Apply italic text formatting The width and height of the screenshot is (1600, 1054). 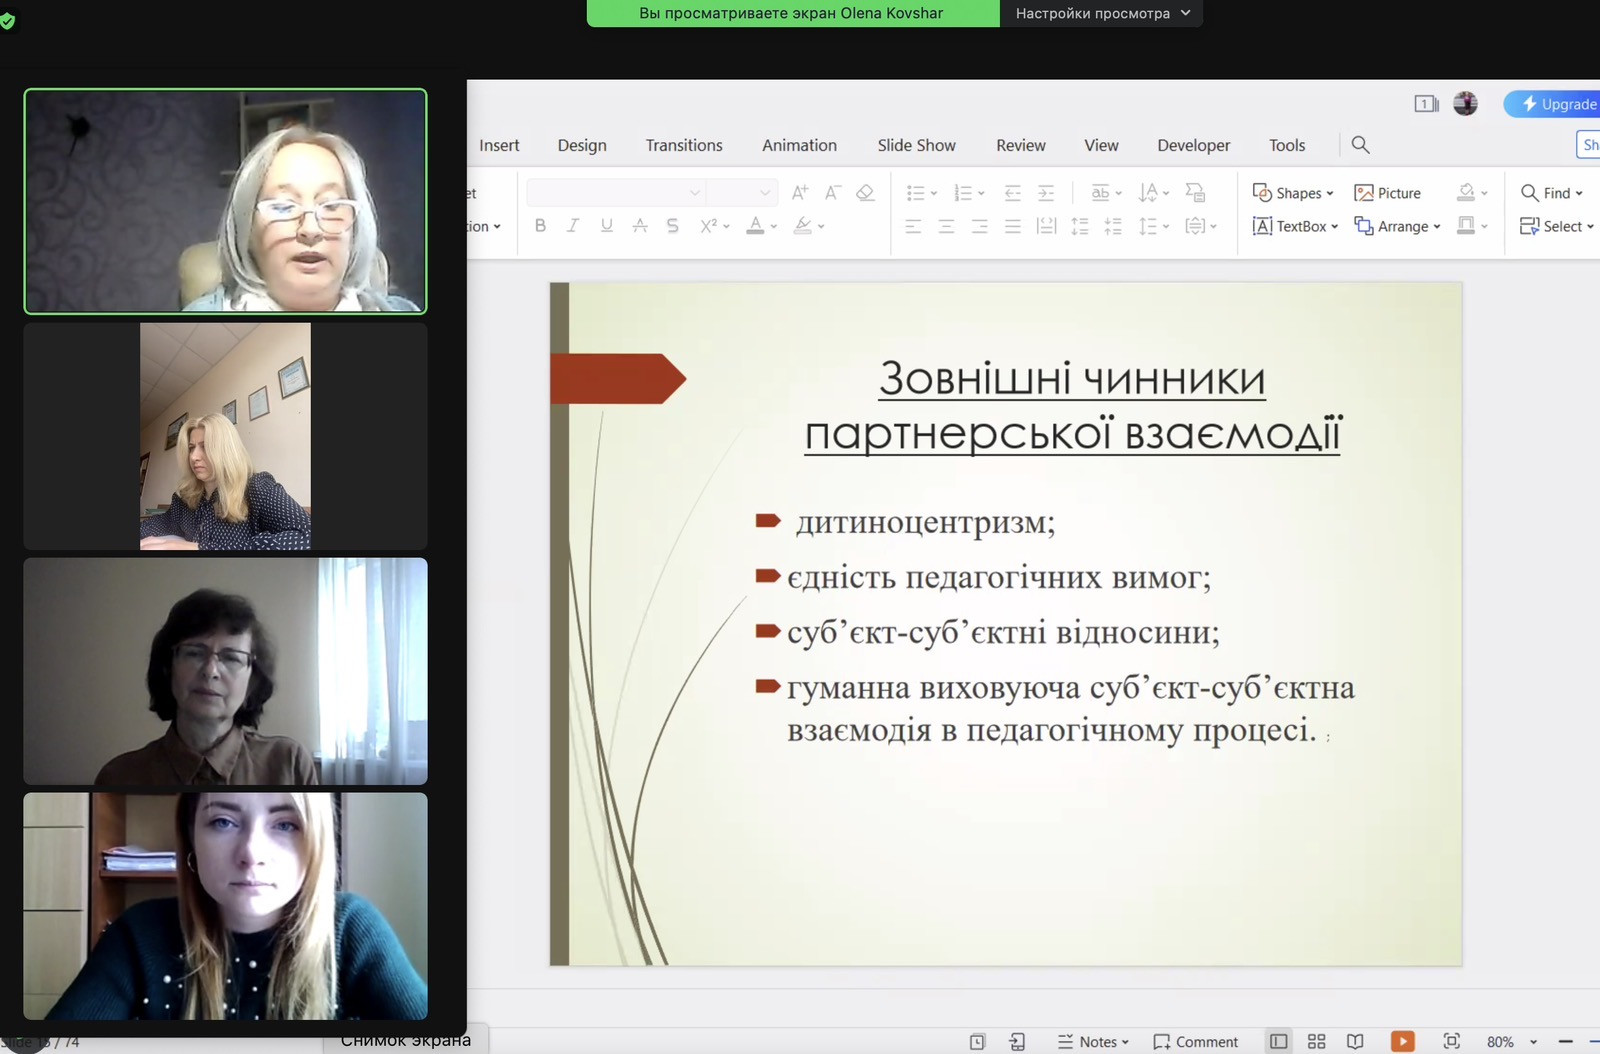(573, 226)
